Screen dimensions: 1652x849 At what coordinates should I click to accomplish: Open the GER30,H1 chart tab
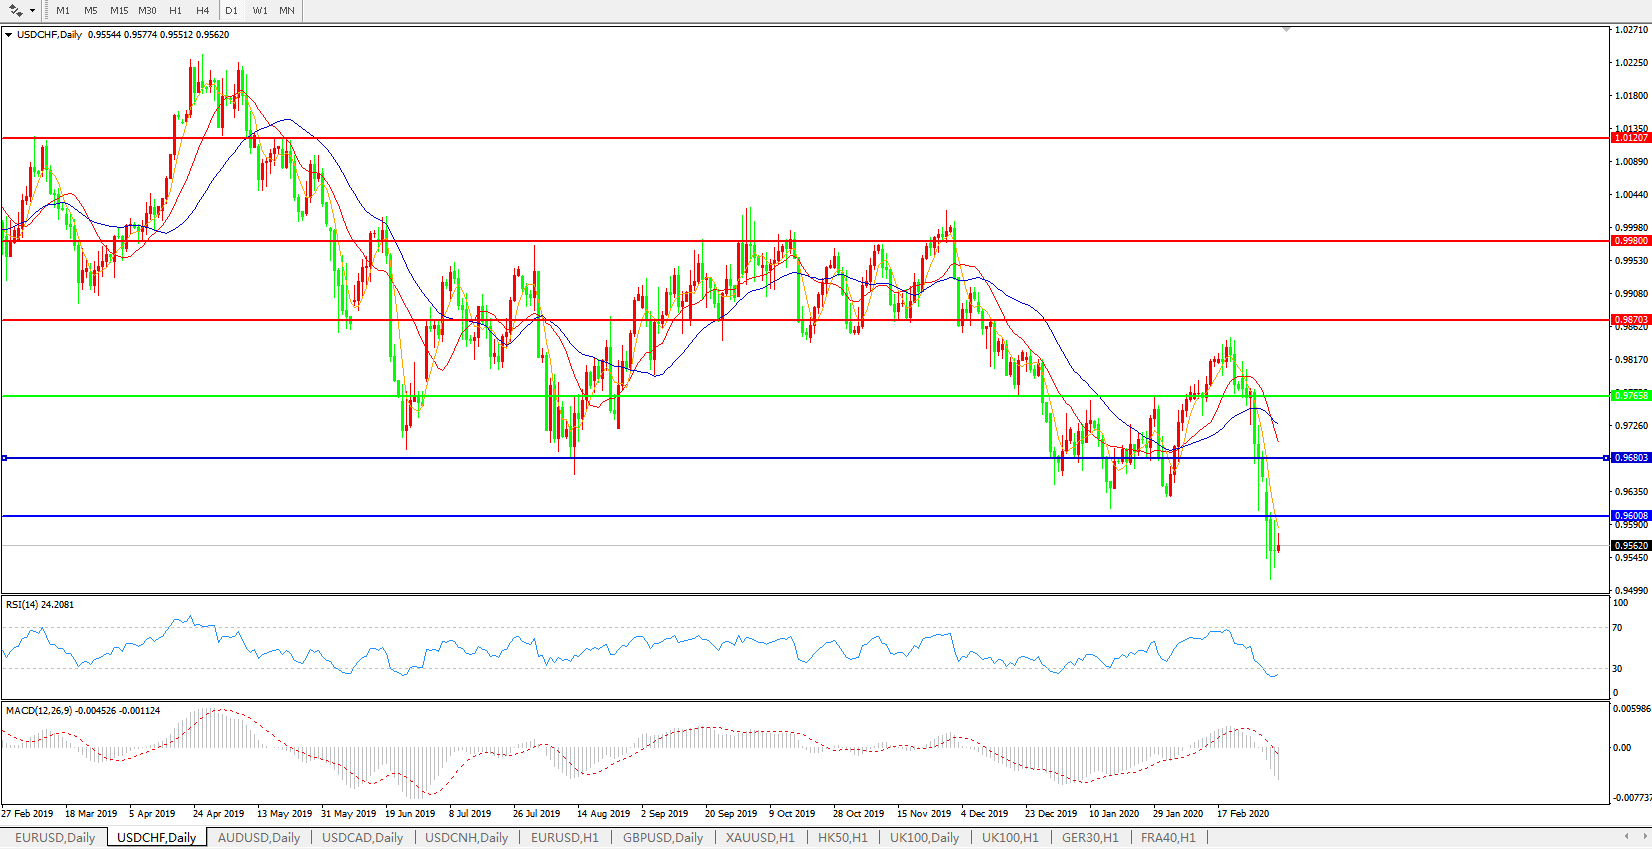coord(1090,838)
